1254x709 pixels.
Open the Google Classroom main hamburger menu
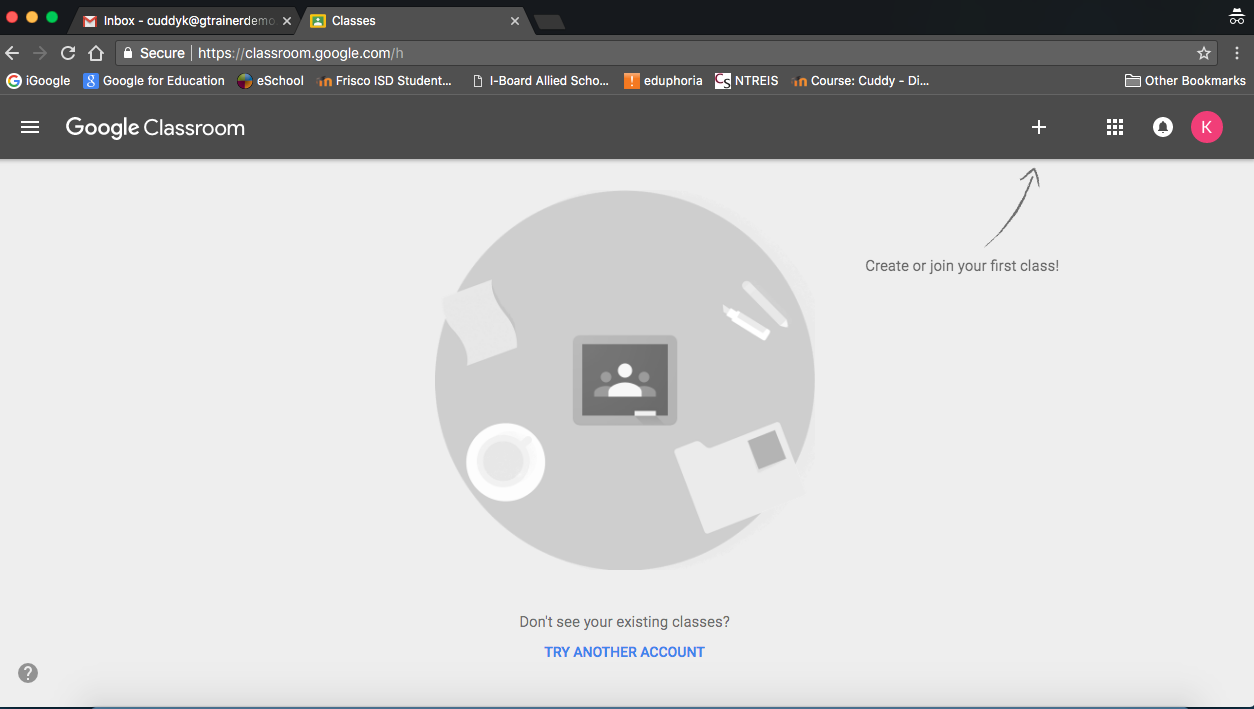30,127
